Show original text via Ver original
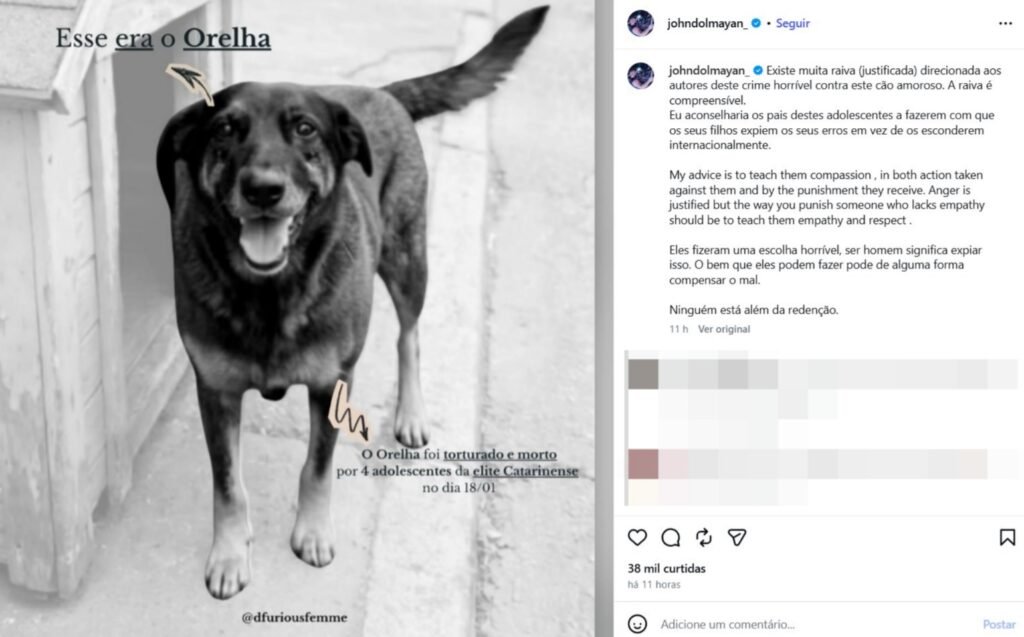This screenshot has width=1024, height=637. [724, 329]
